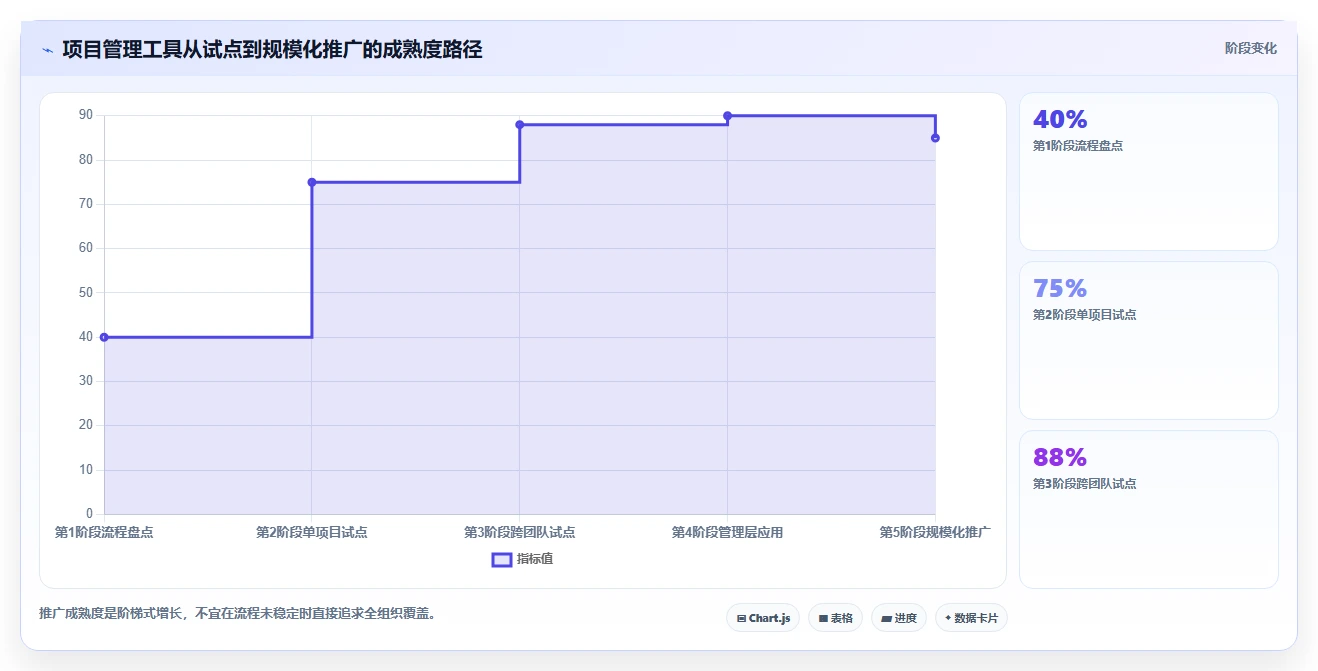This screenshot has height=671, width=1318.
Task: Click the data point at value 40
Action: tap(104, 337)
